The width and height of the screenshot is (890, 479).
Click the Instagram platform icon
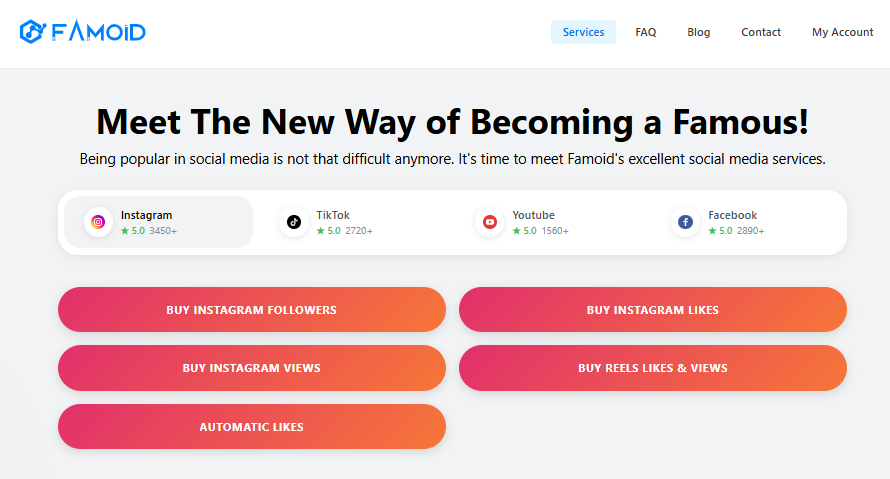click(98, 222)
